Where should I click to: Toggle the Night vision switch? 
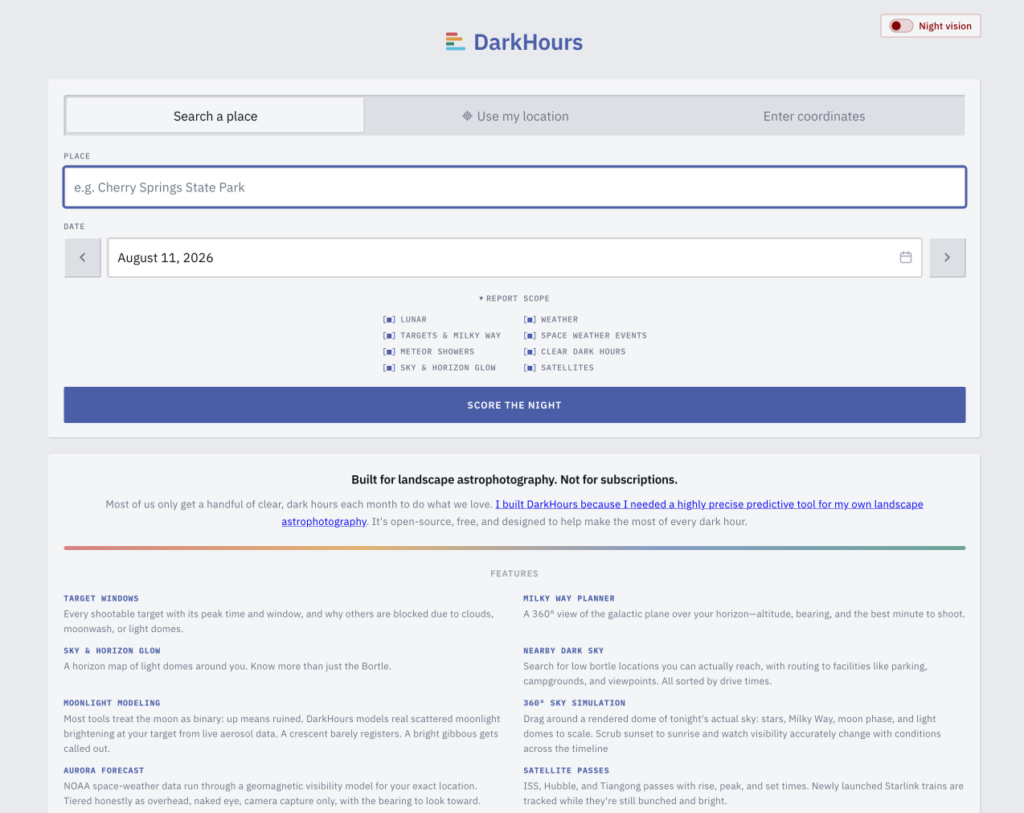tap(901, 26)
